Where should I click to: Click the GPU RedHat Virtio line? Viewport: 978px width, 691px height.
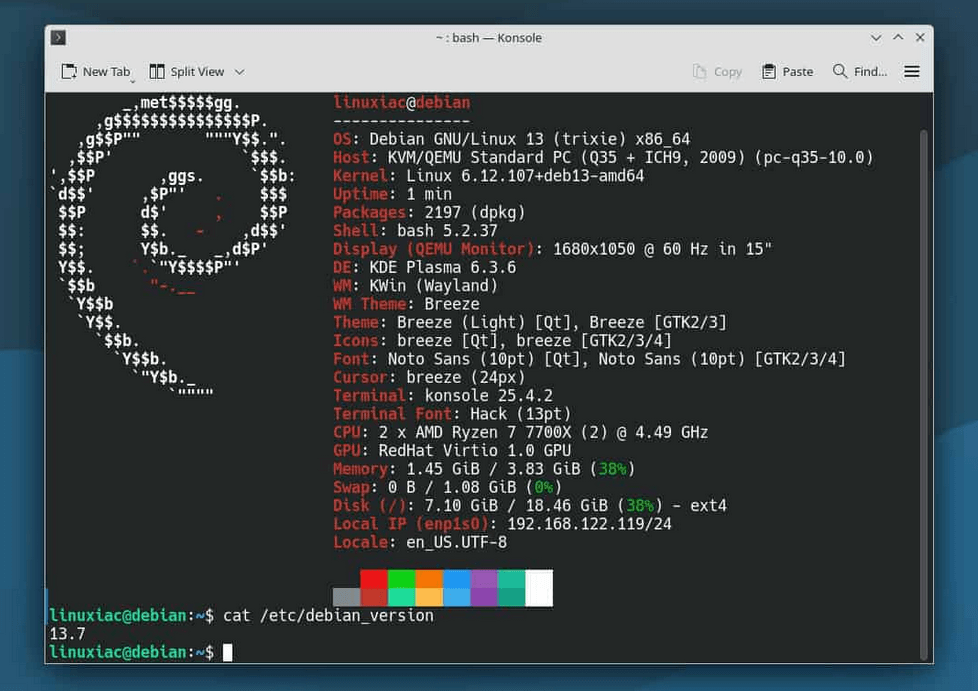(x=452, y=450)
